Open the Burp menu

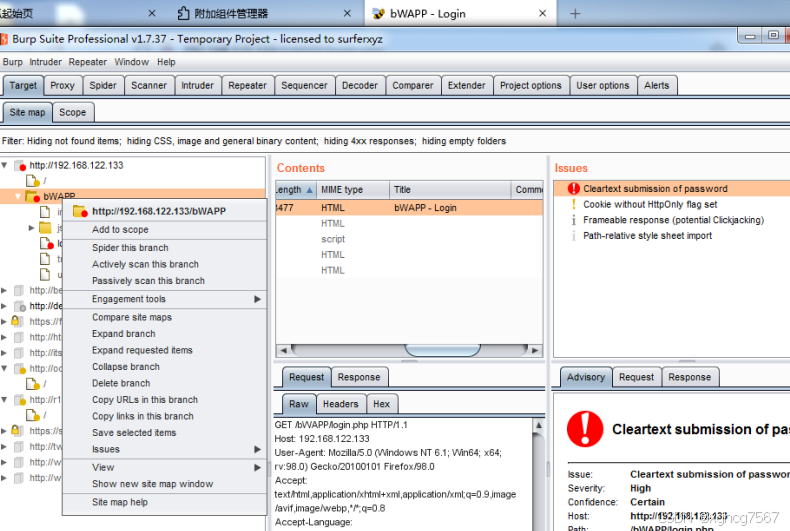(13, 62)
